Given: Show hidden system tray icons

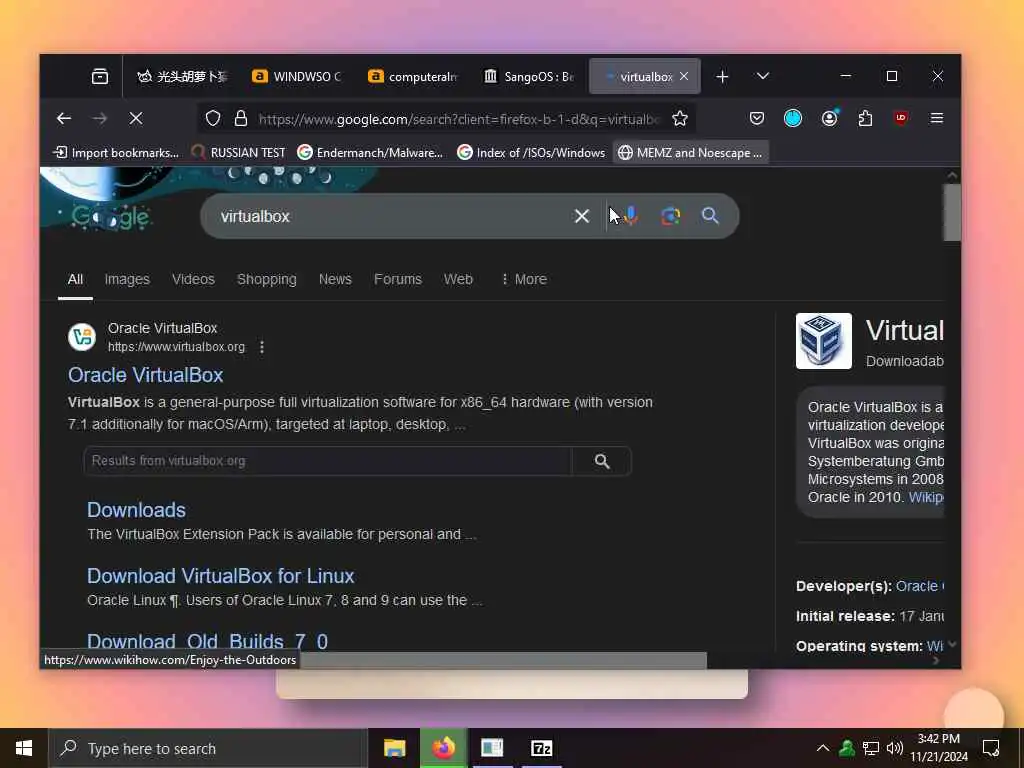Looking at the screenshot, I should [x=823, y=748].
